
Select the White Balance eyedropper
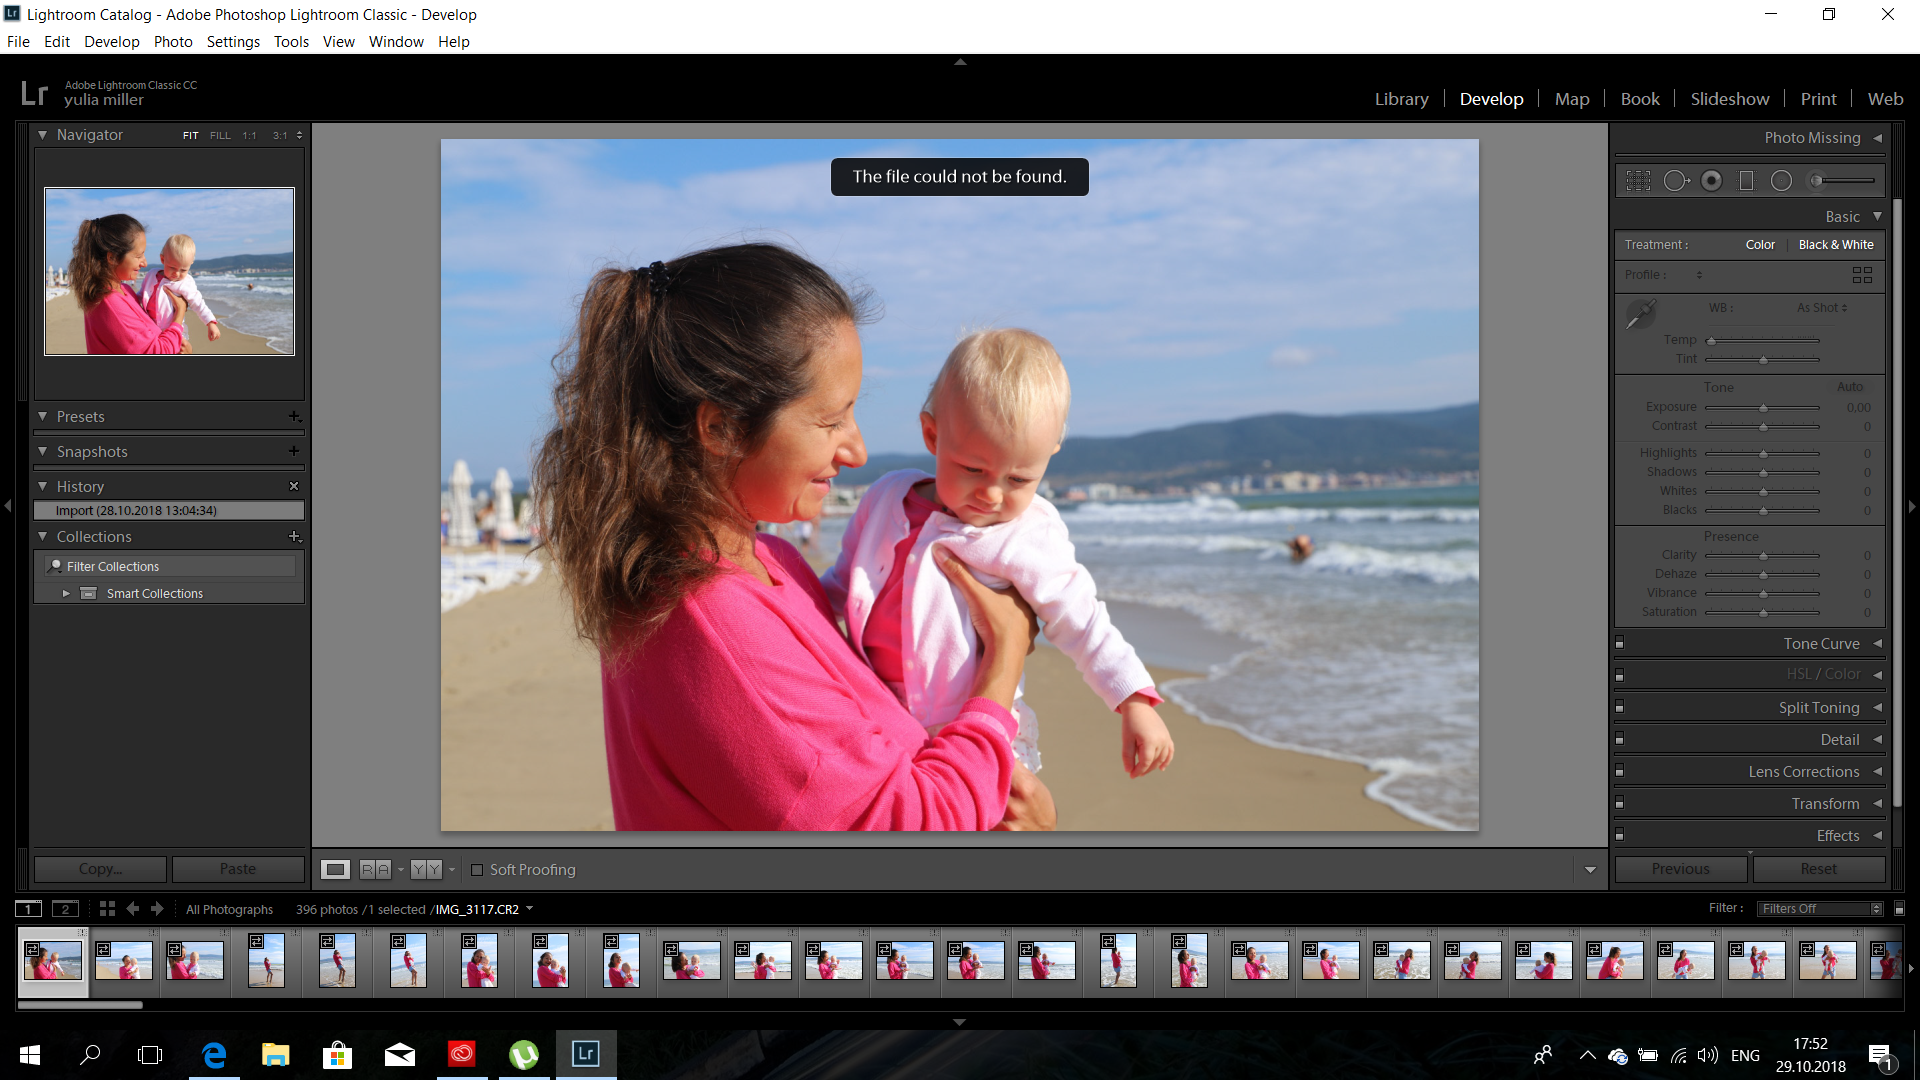click(x=1640, y=314)
